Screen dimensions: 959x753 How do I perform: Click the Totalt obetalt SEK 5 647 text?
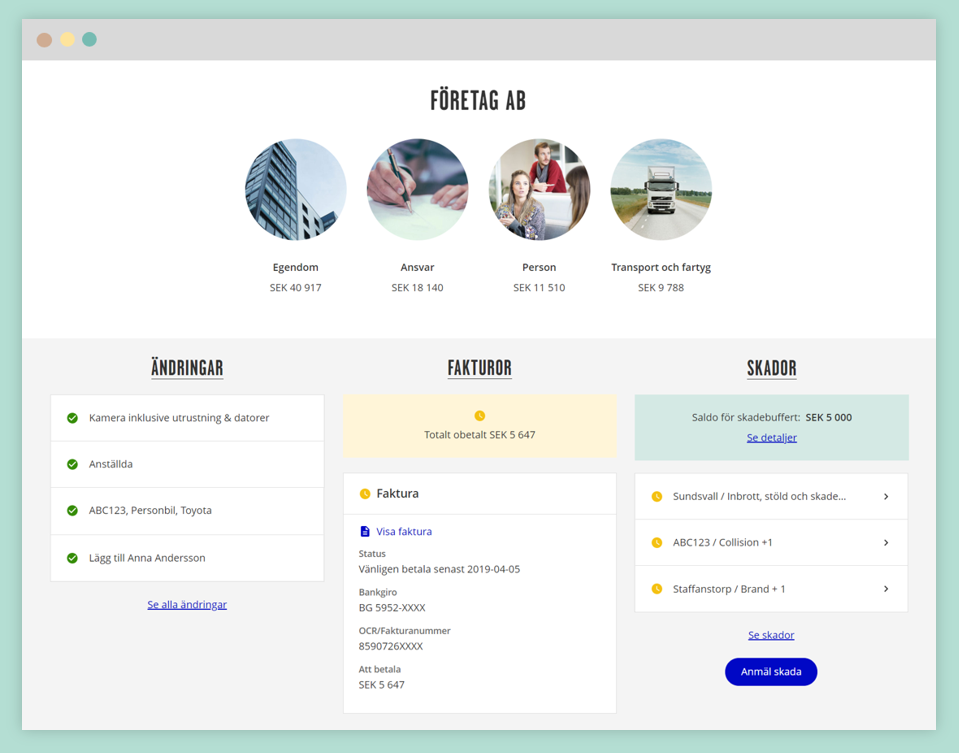pos(480,435)
